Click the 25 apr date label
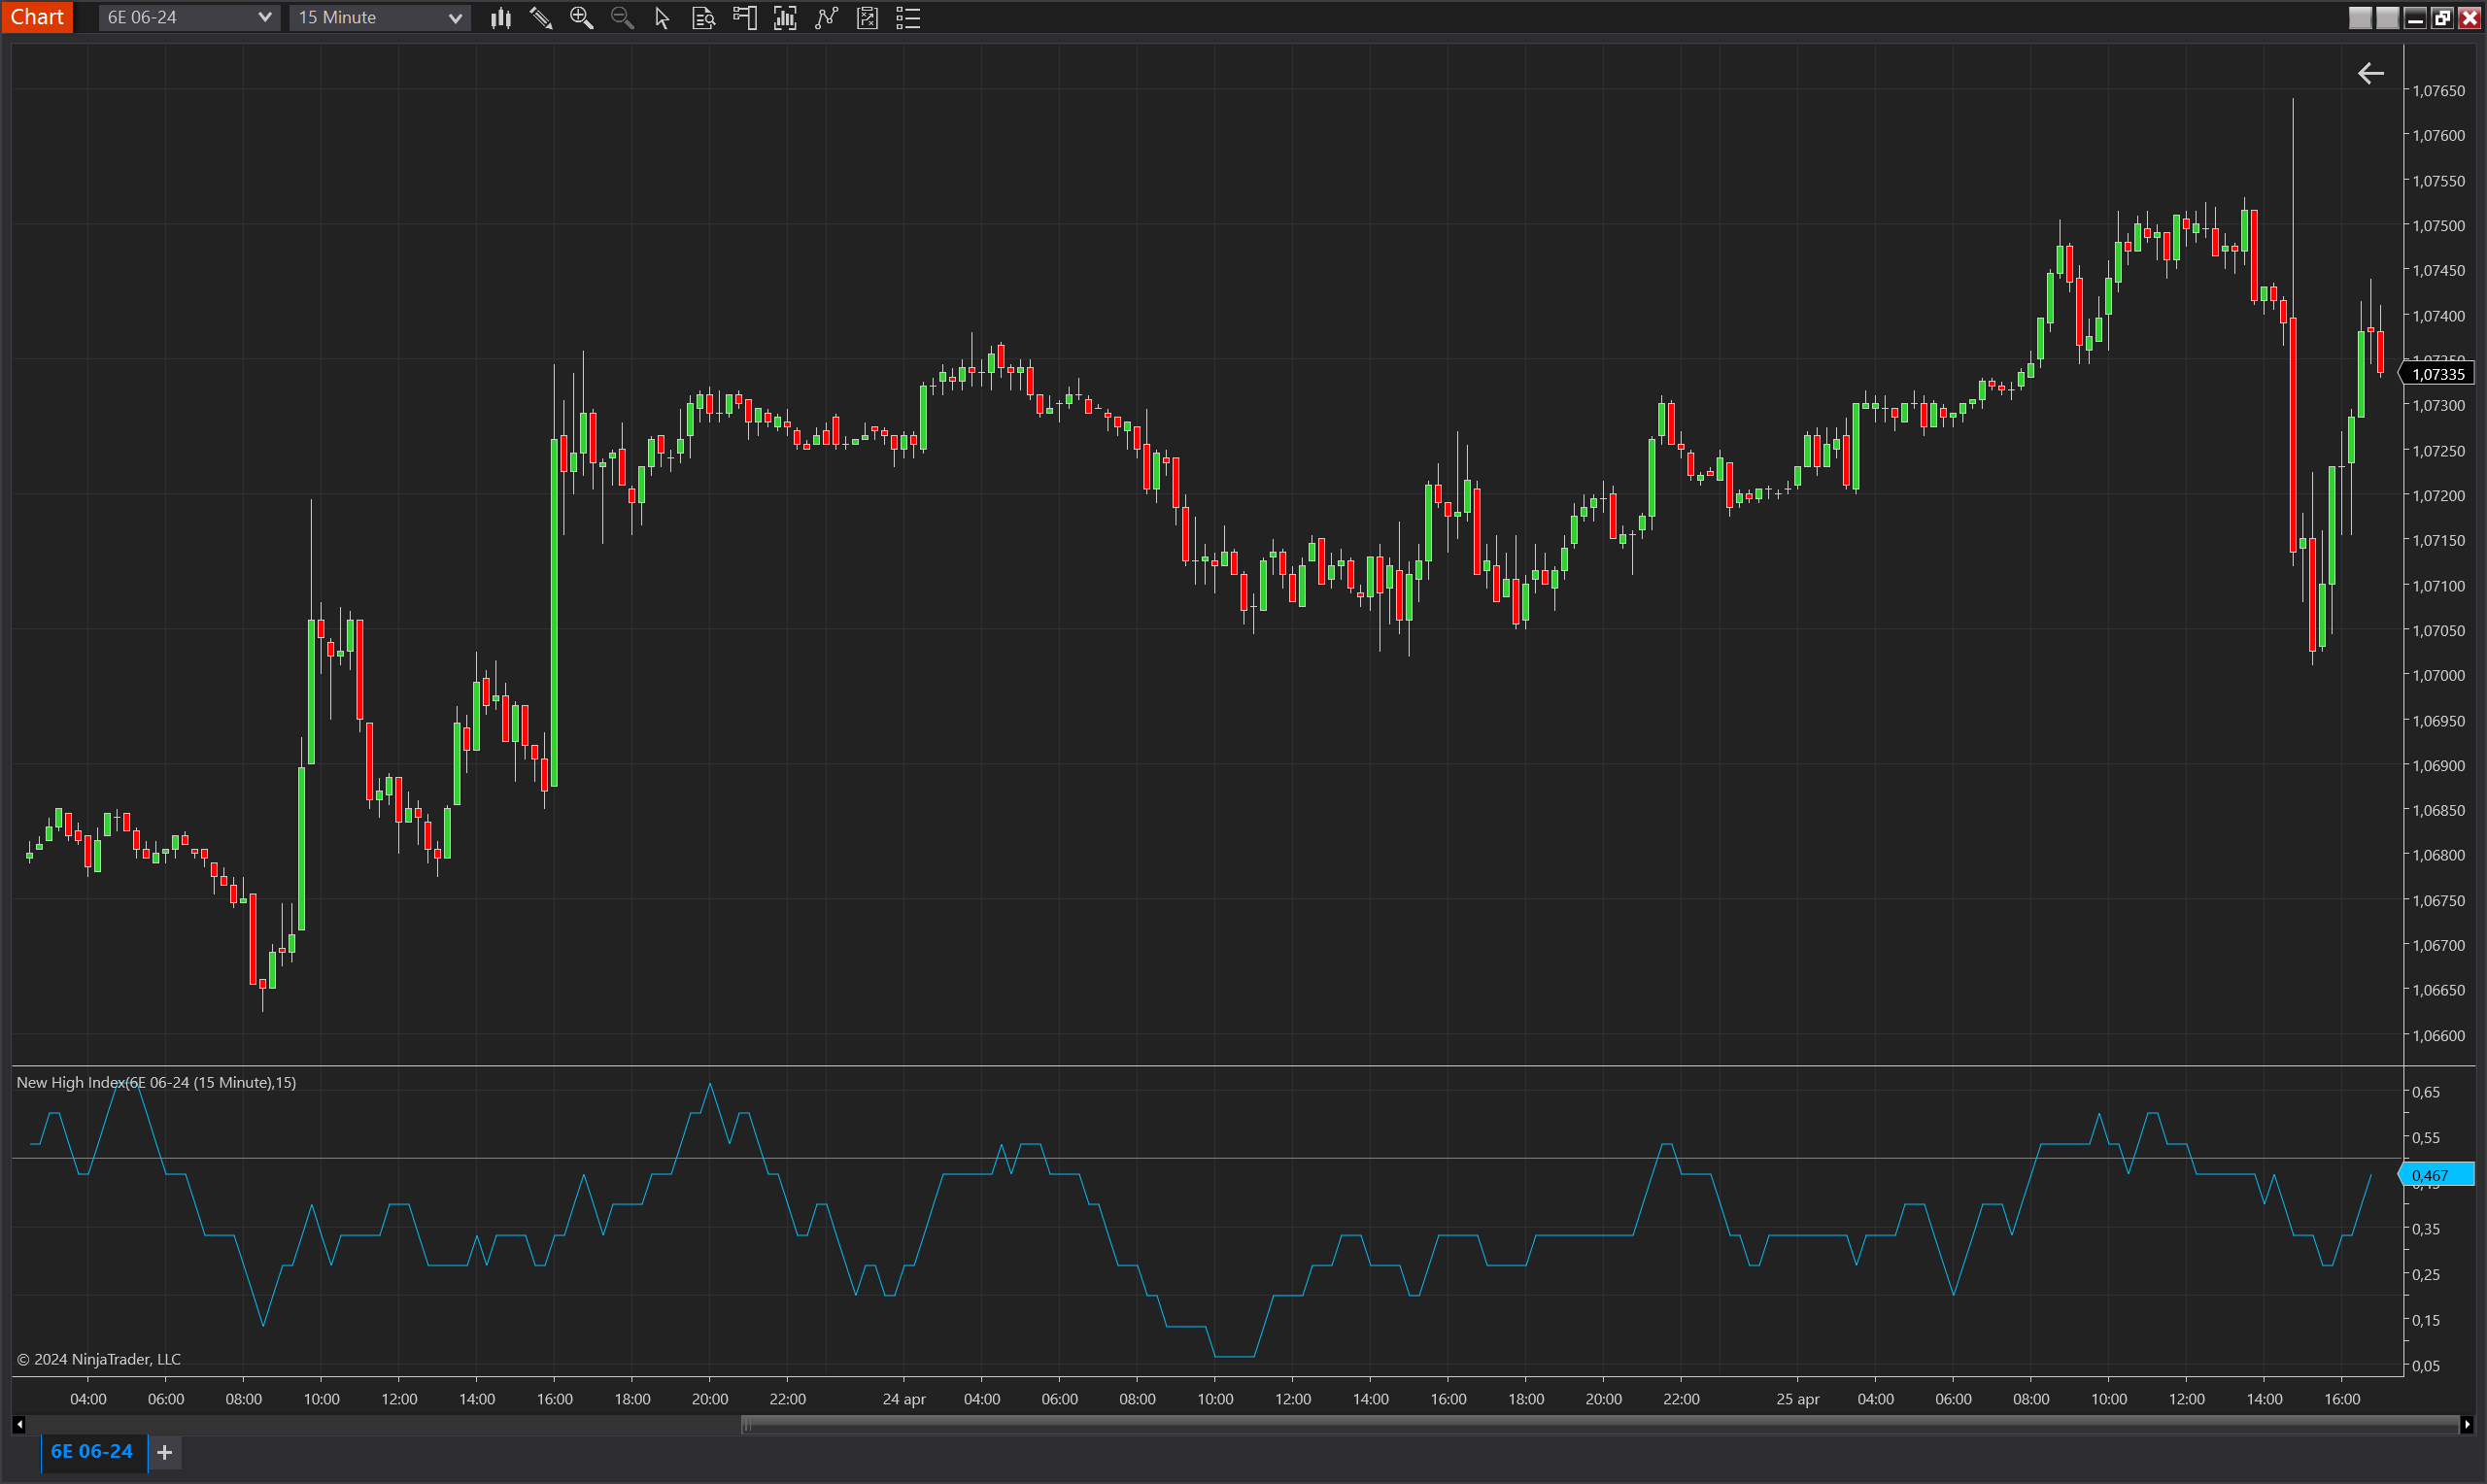This screenshot has height=1484, width=2487. (x=1797, y=1399)
